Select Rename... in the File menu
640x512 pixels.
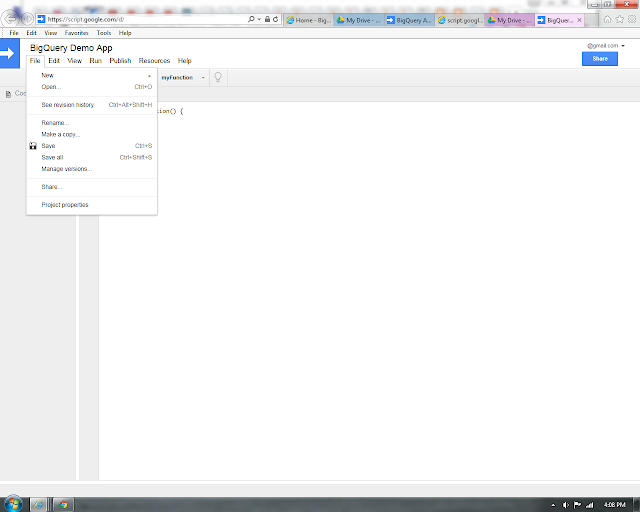92,123
